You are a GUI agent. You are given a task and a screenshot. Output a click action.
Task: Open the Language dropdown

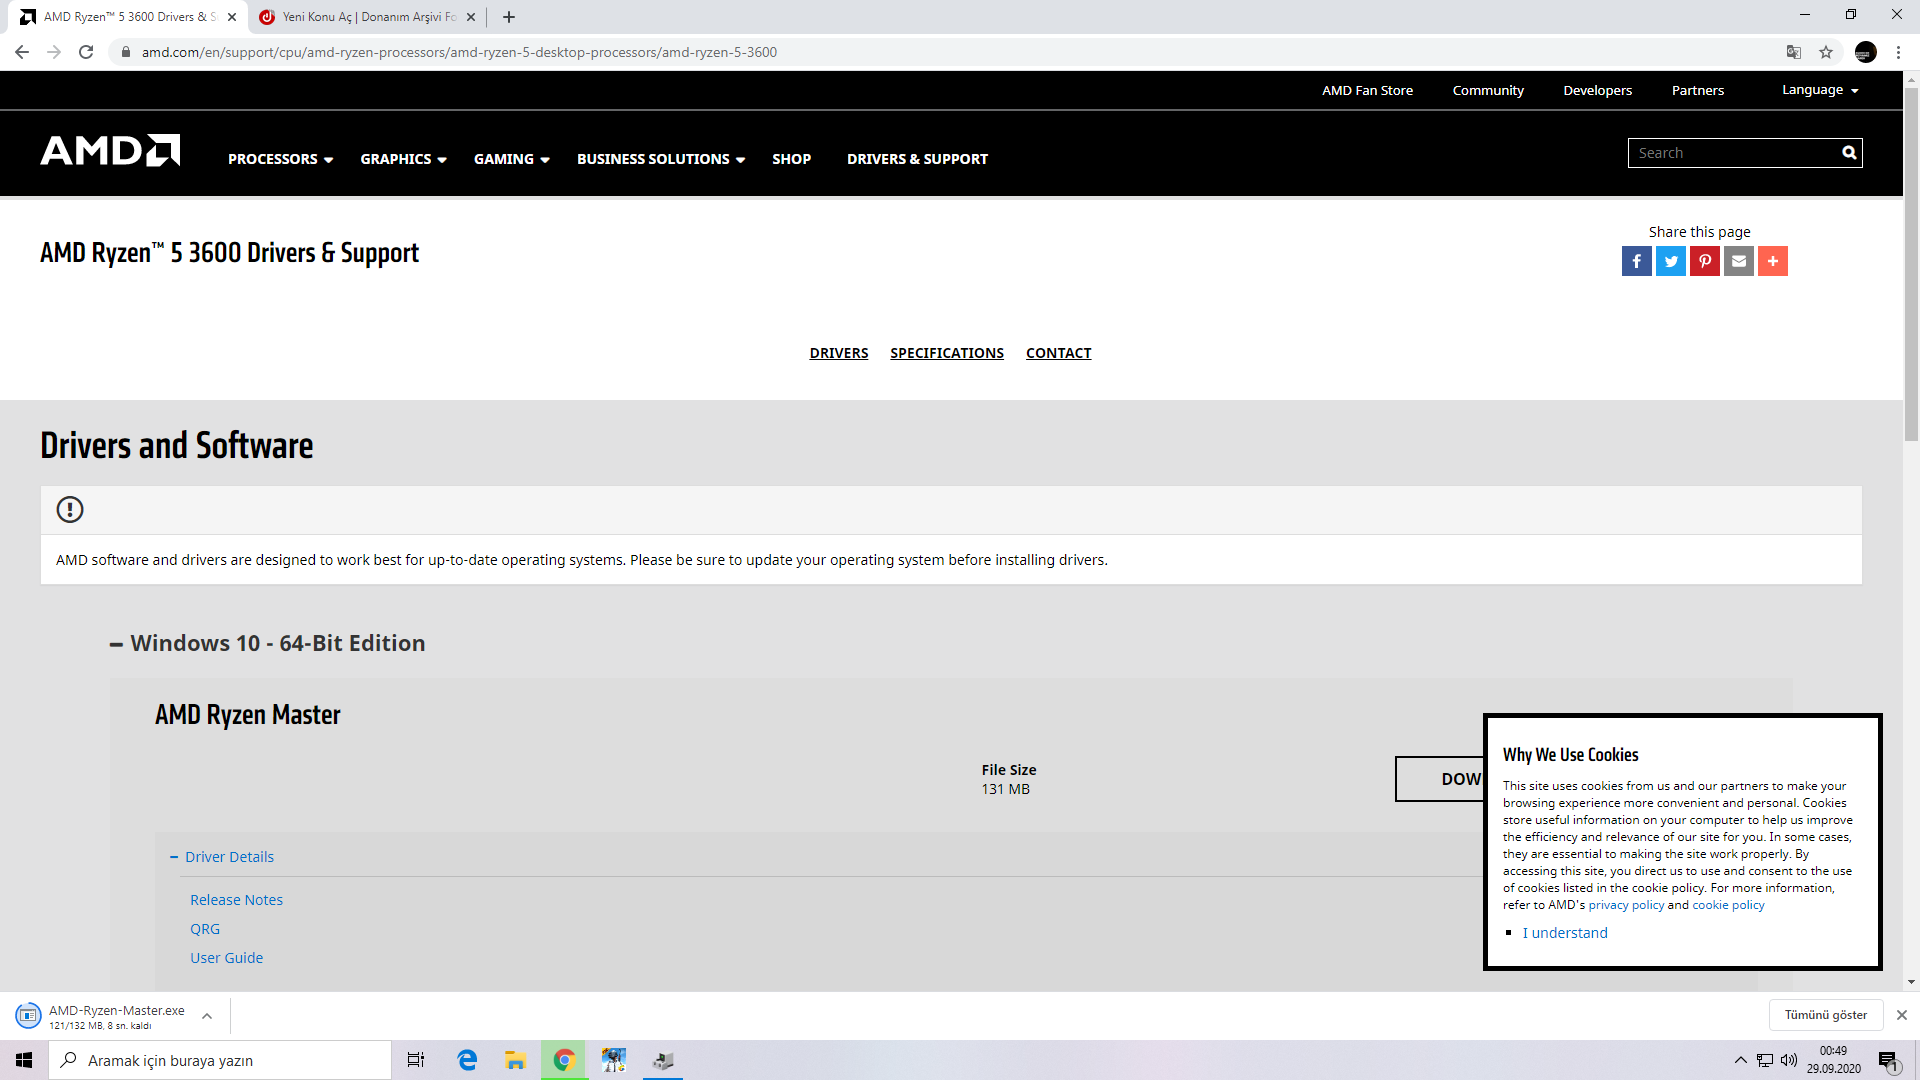click(1820, 90)
